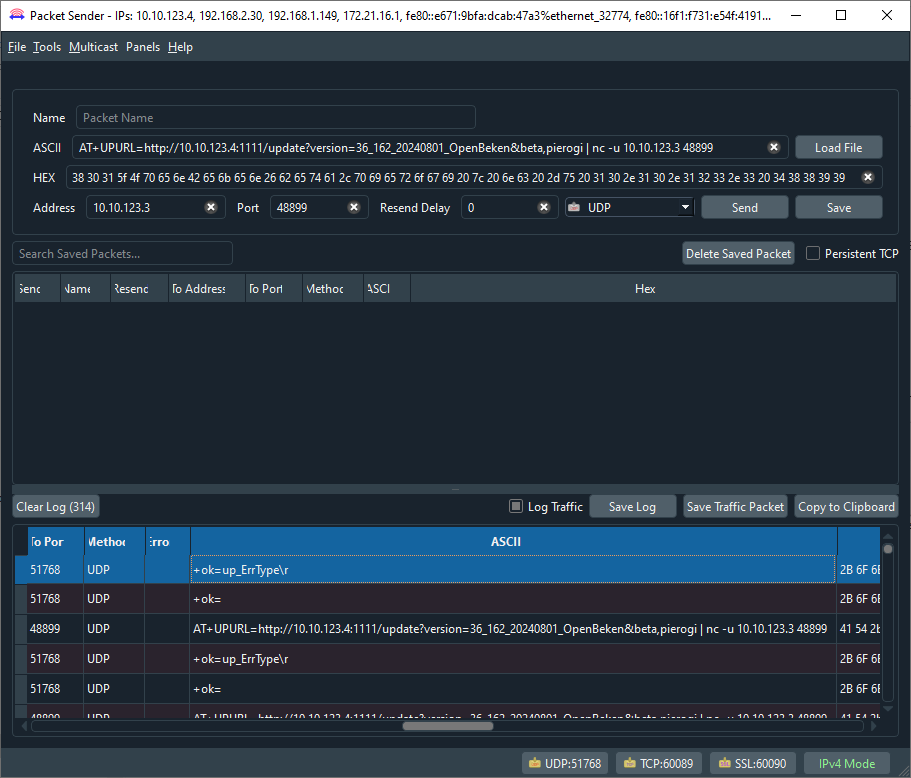Click the TCP:60089 status bar indicator
The image size is (911, 778).
659,763
